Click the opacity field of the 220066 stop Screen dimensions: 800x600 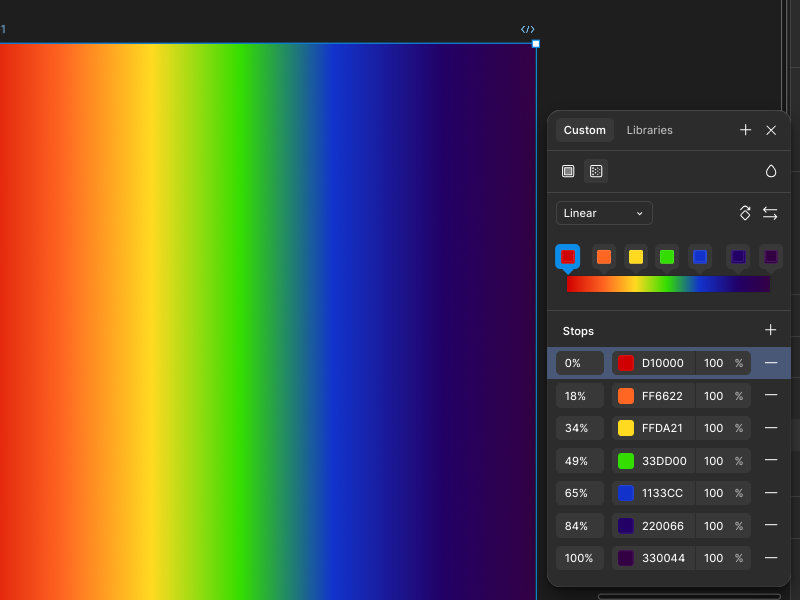tap(723, 526)
